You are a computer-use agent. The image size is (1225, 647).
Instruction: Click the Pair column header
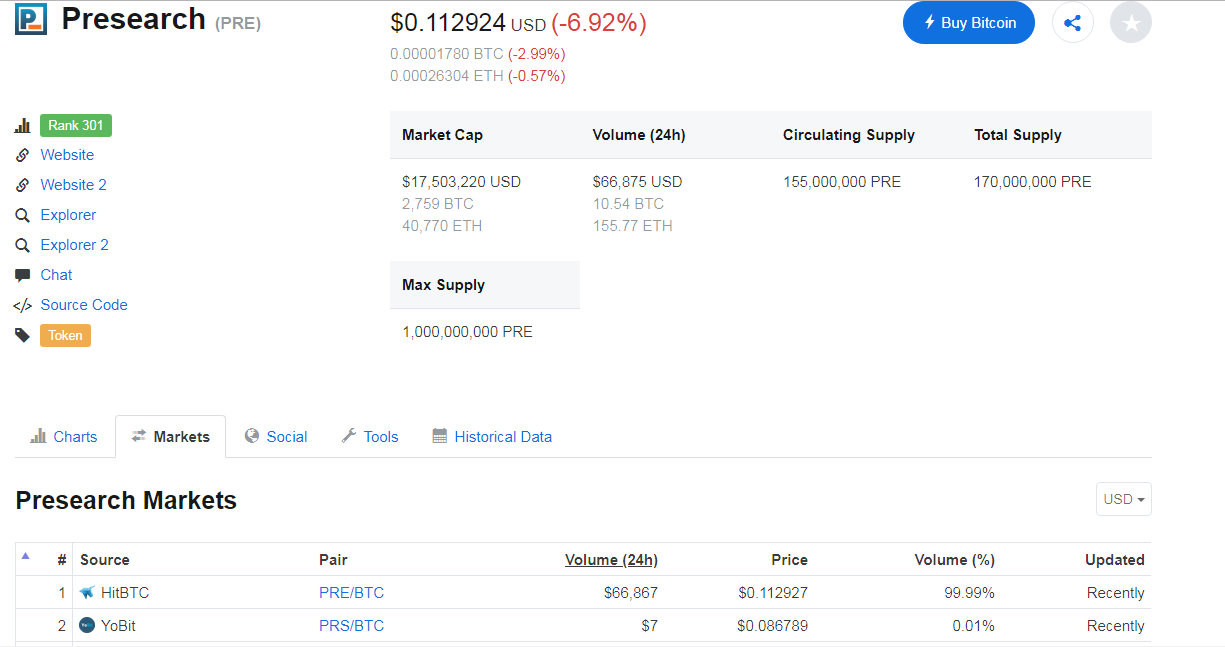[x=333, y=560]
